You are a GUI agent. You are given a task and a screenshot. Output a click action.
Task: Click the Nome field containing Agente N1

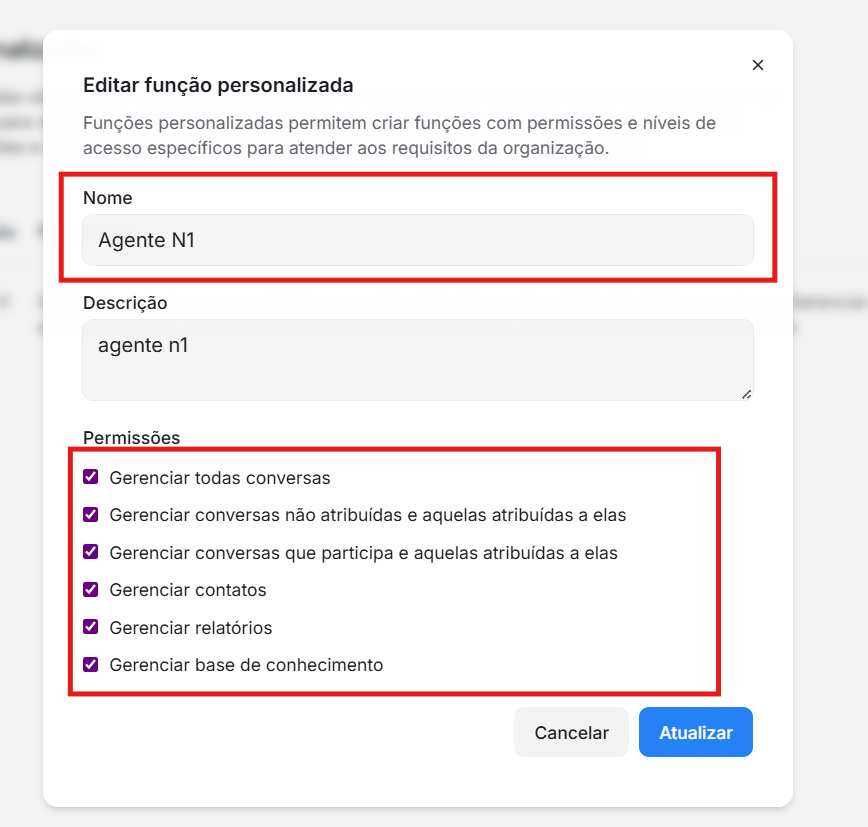pyautogui.click(x=417, y=240)
